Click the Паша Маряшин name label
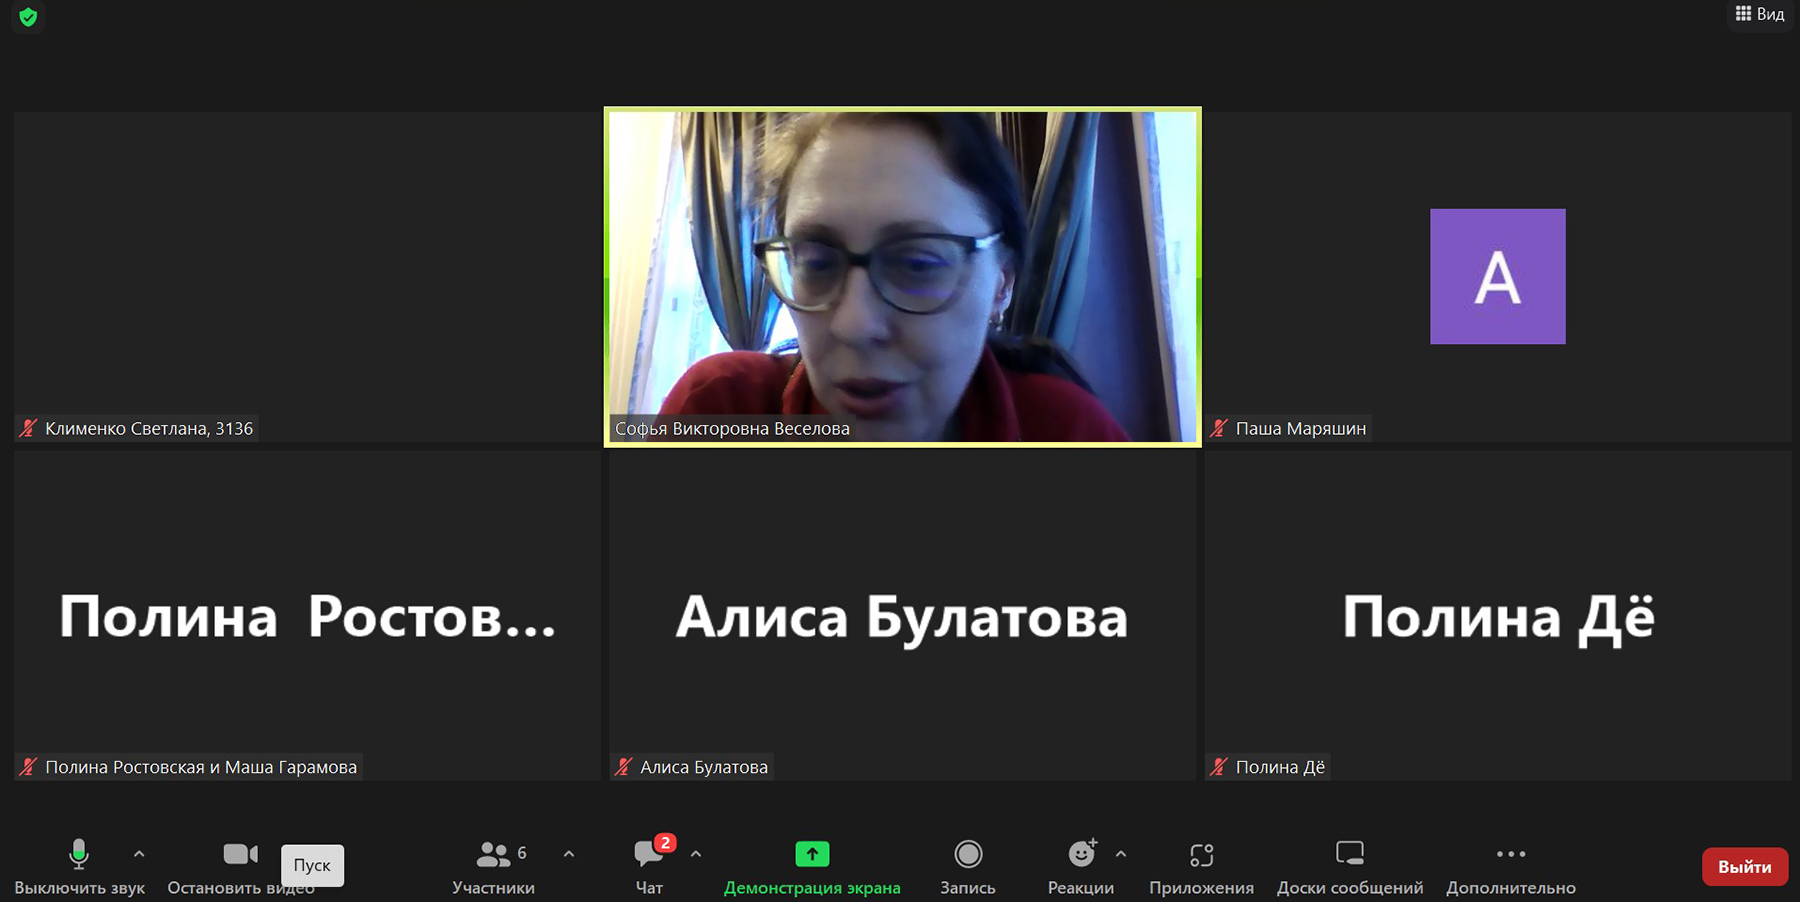1800x902 pixels. point(1301,428)
